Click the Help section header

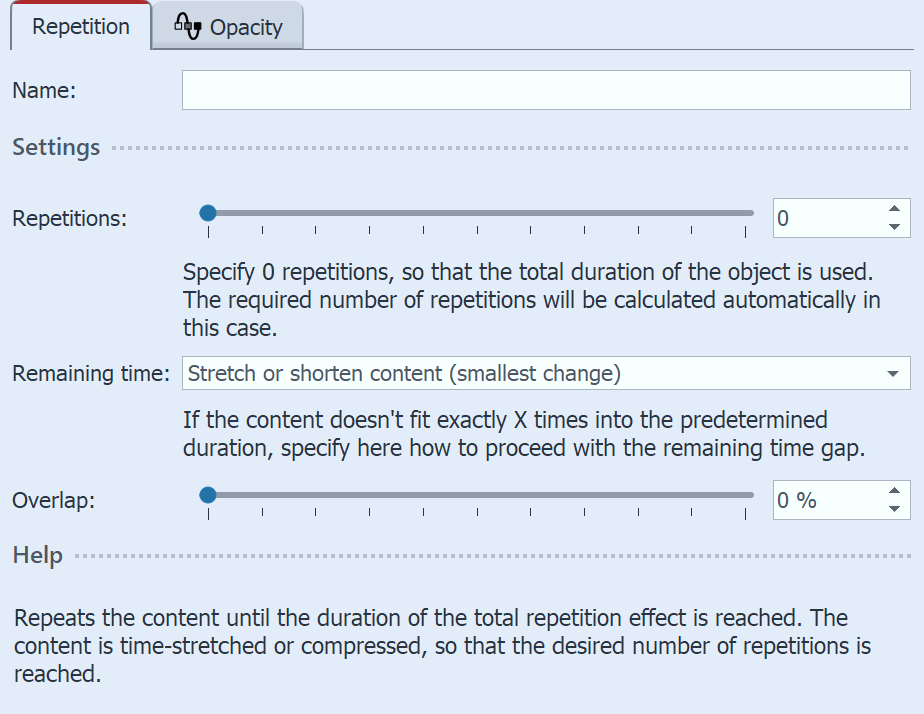(x=36, y=555)
